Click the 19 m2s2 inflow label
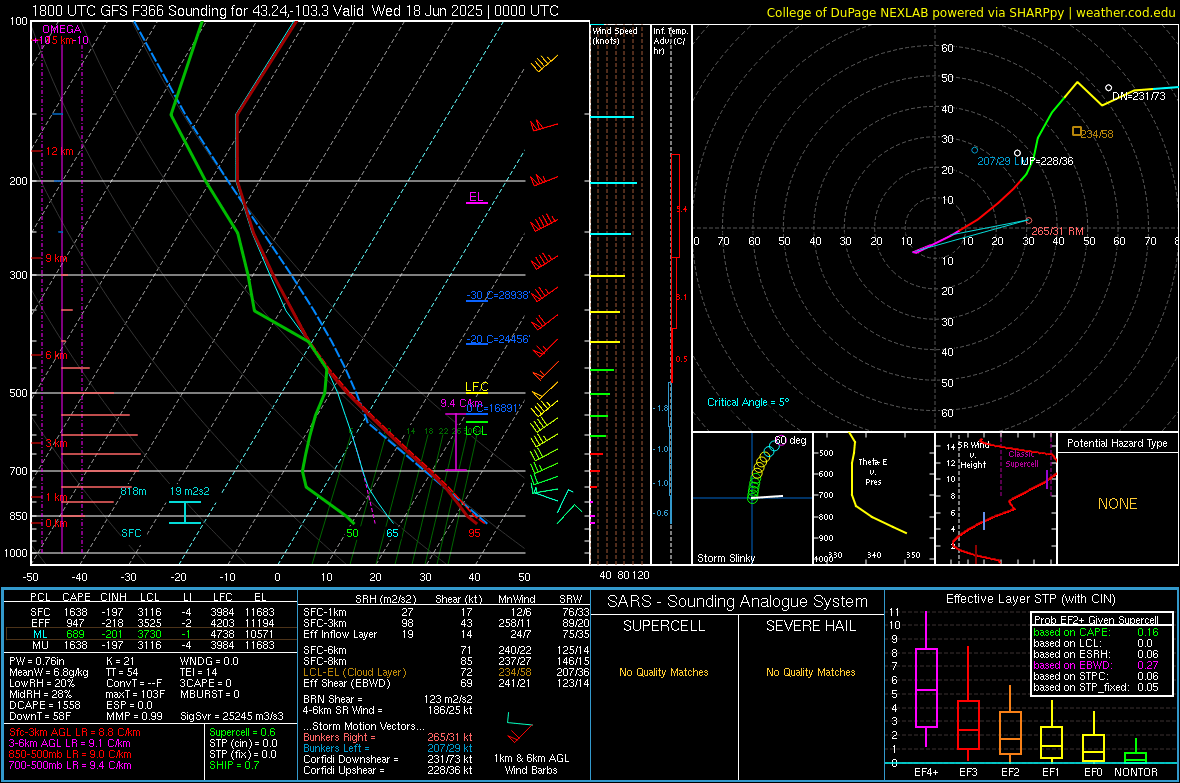This screenshot has height=783, width=1180. coord(190,491)
